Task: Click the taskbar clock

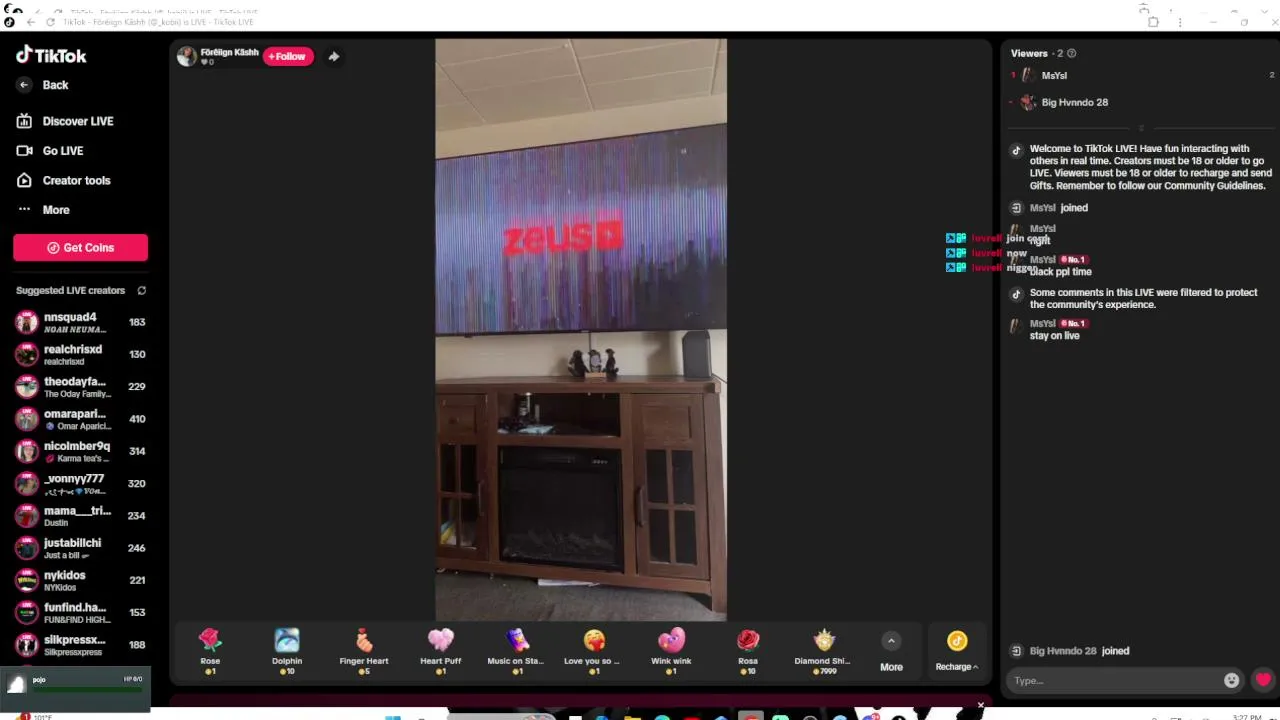Action: (x=1247, y=716)
